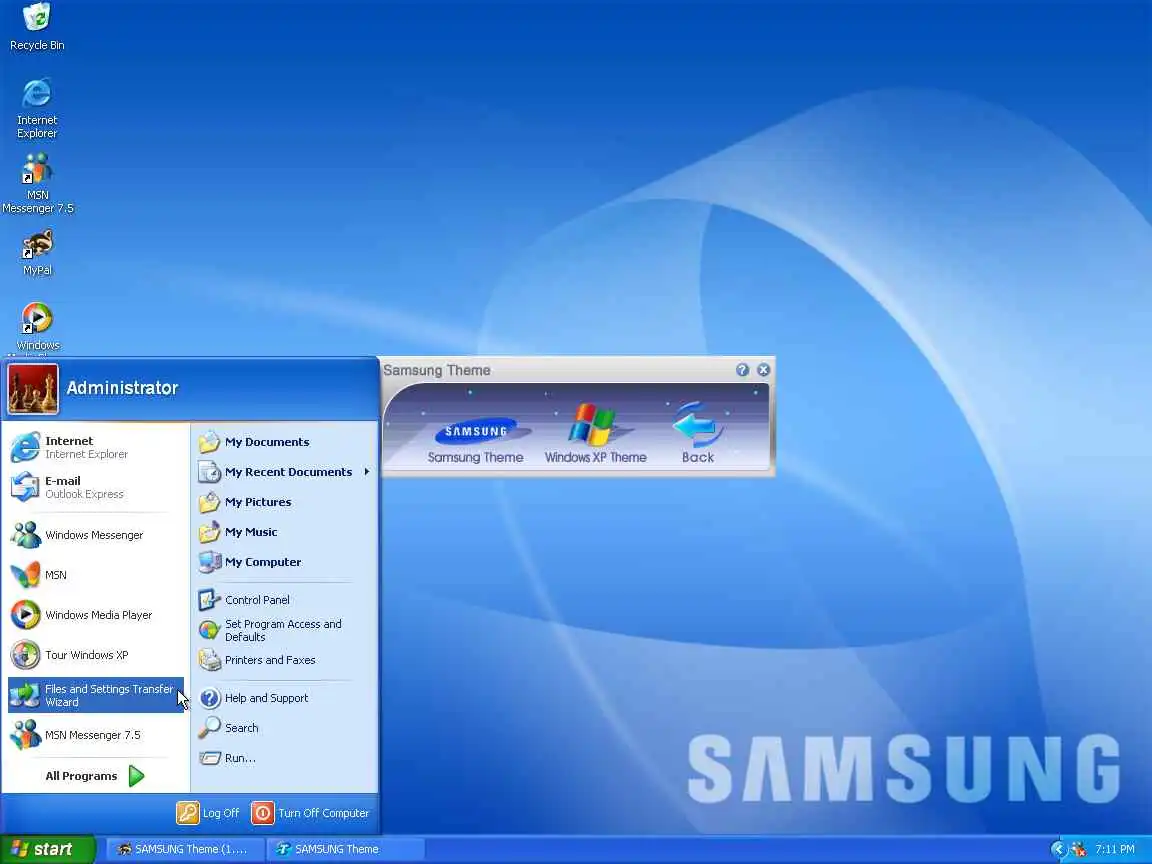Click the Back arrow in Samsung Theme
1152x864 pixels.
click(697, 433)
